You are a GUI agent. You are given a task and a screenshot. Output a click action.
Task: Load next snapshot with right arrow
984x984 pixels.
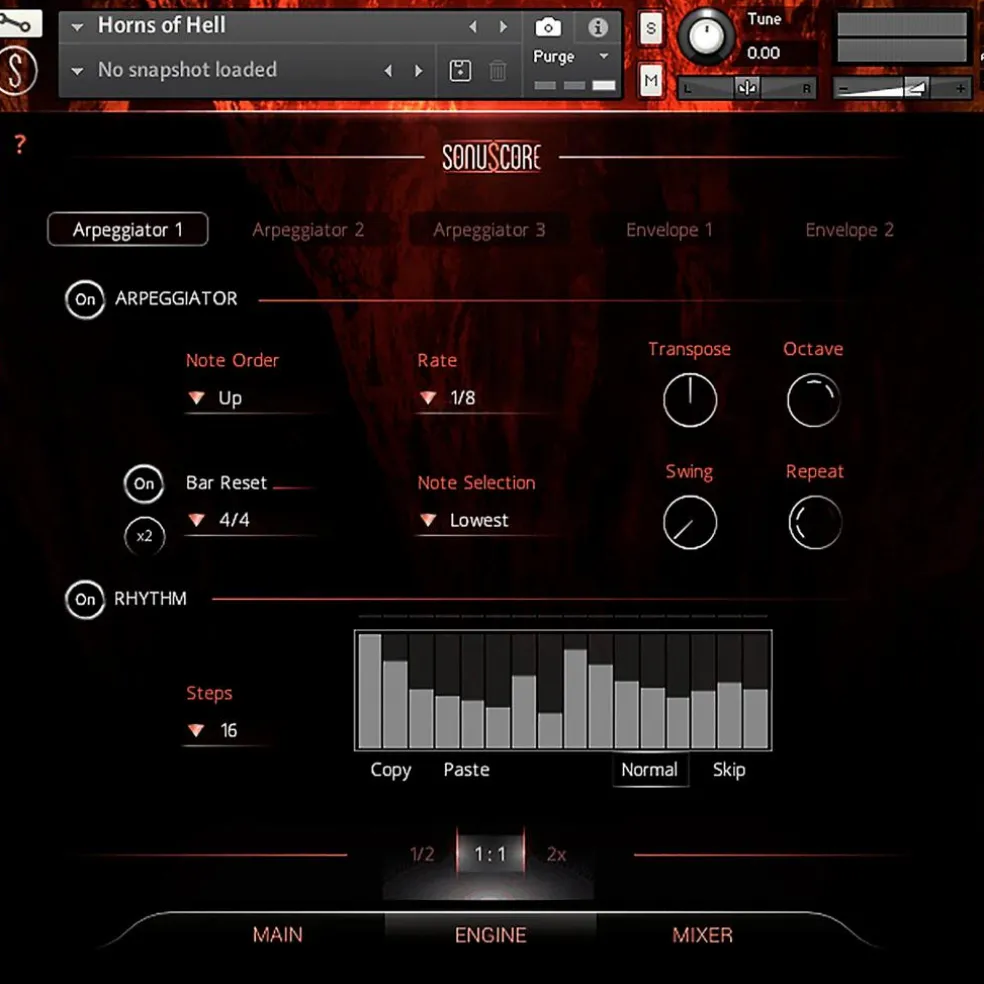coord(418,70)
